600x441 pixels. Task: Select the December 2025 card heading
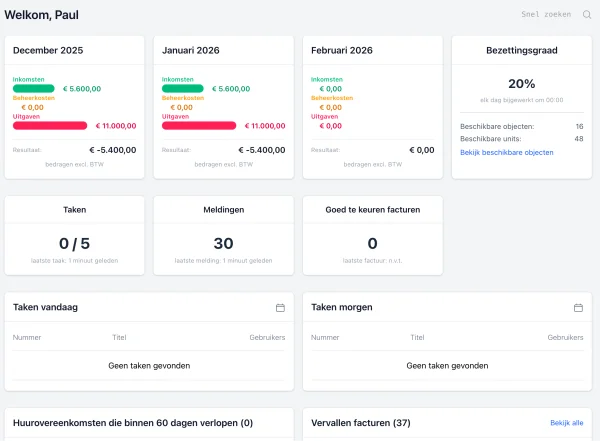click(x=48, y=51)
